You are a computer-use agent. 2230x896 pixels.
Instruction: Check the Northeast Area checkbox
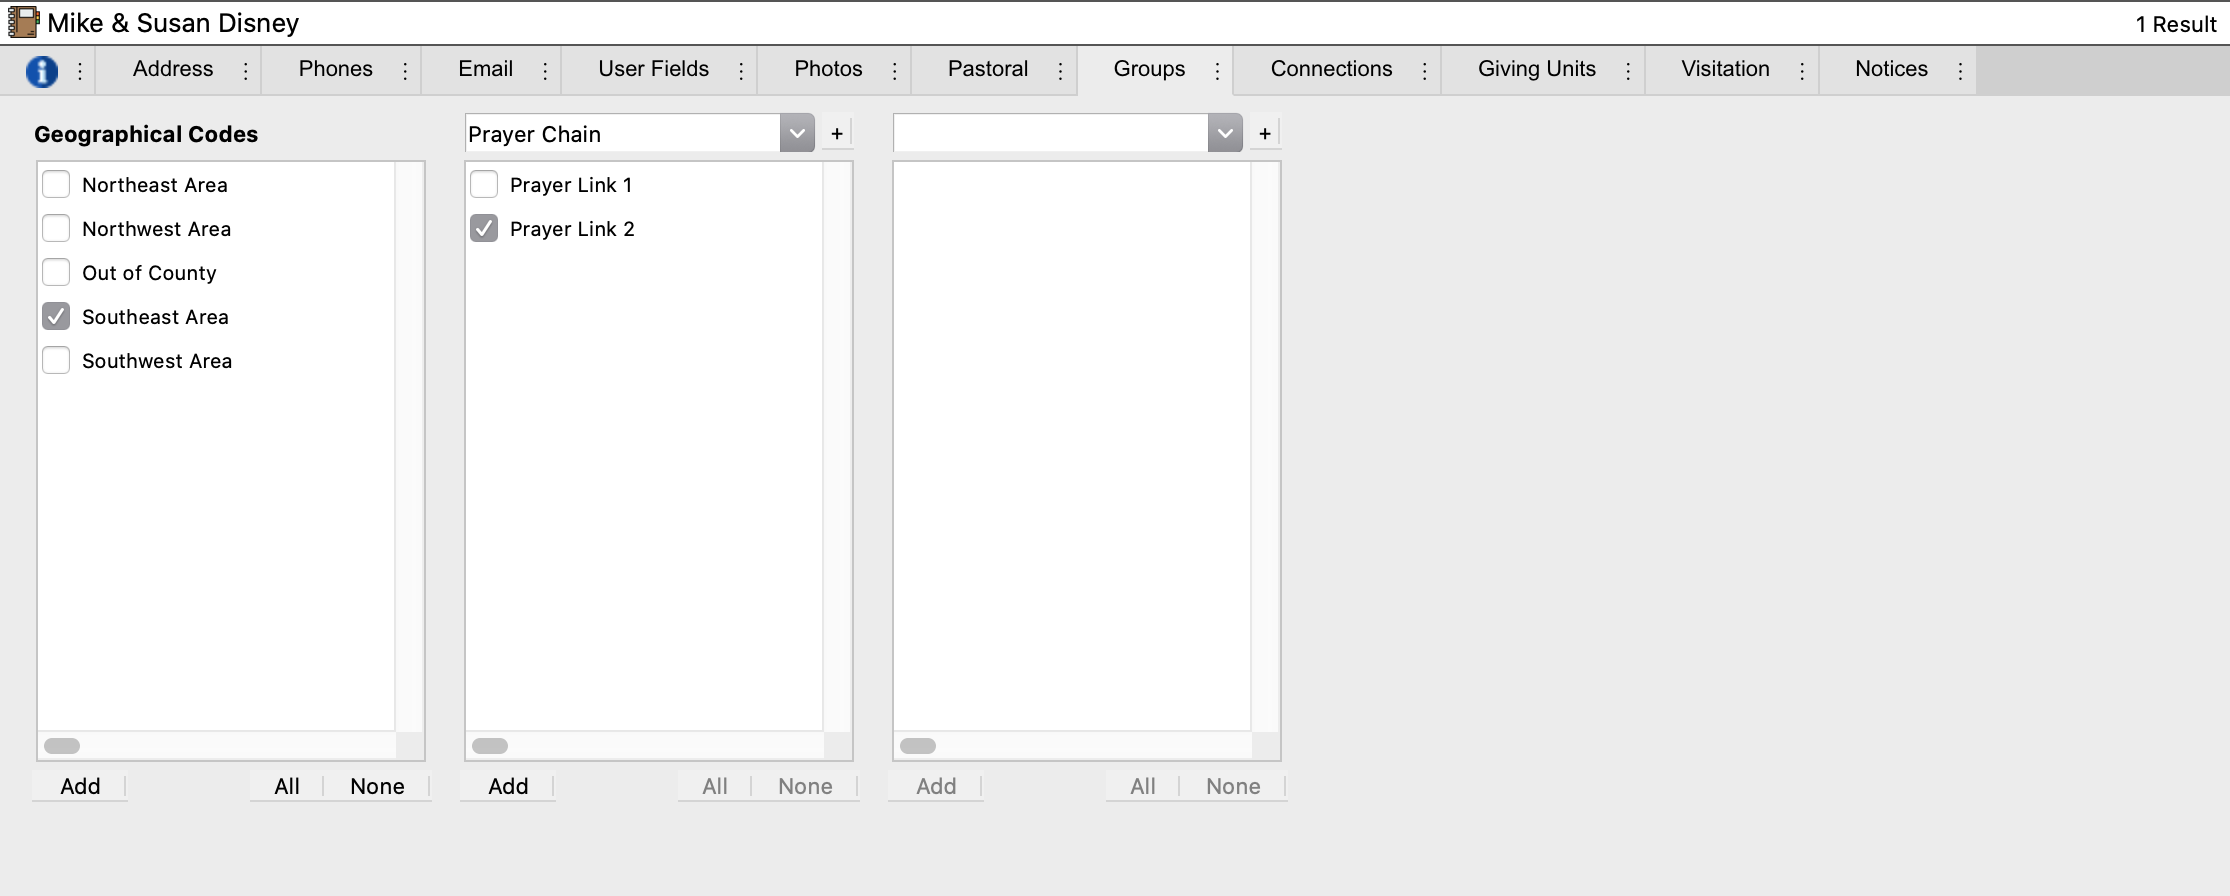(56, 185)
